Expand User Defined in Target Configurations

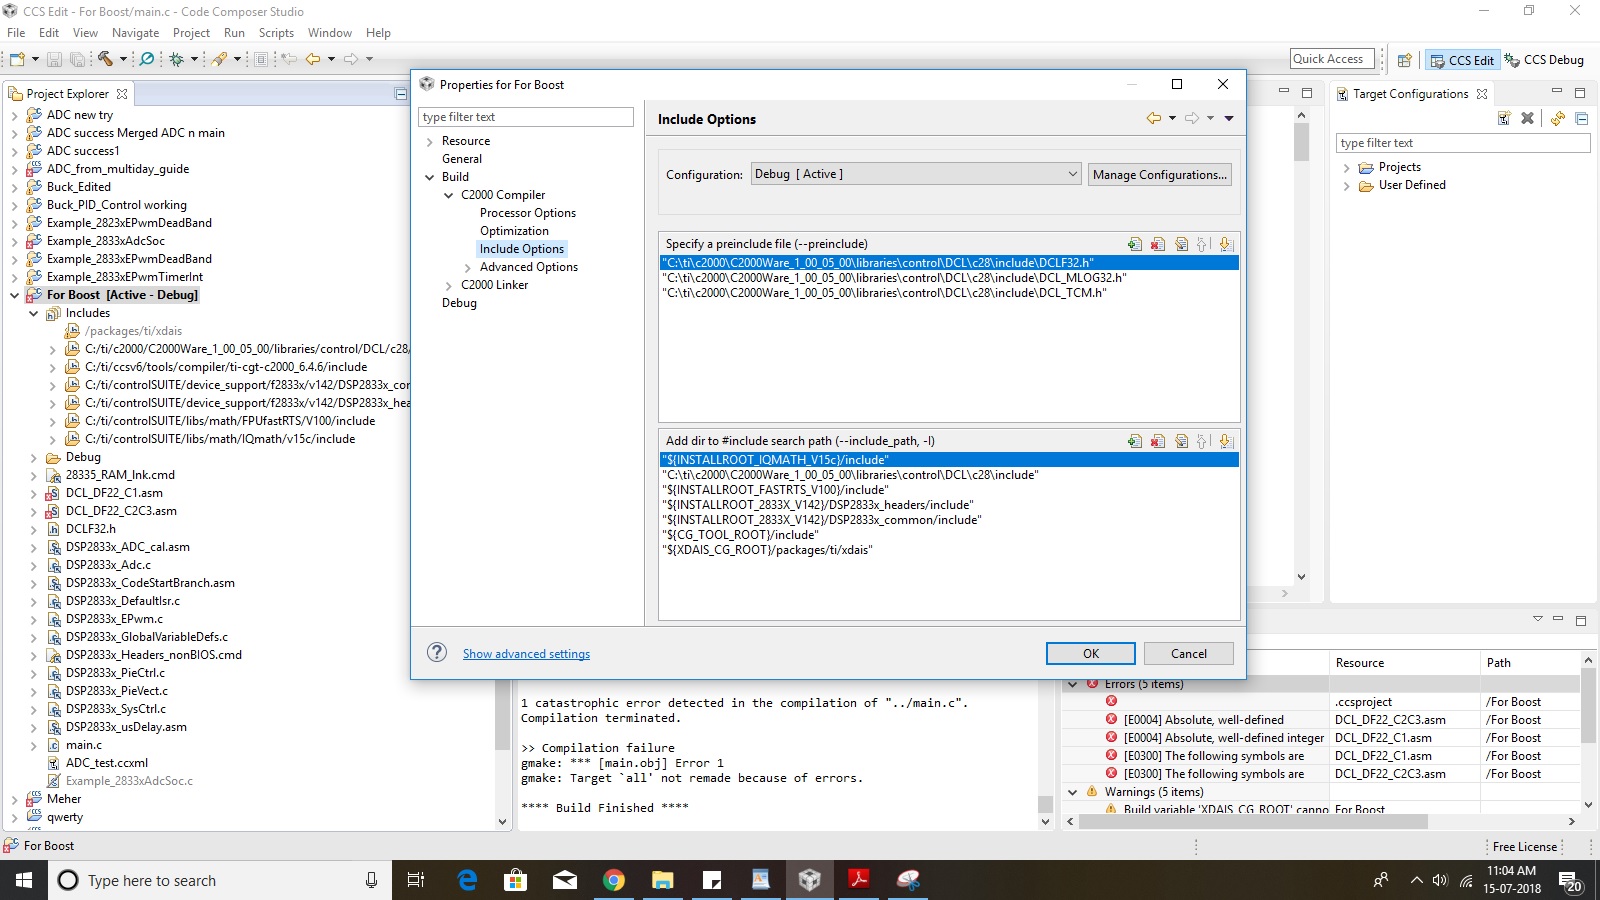(1347, 186)
